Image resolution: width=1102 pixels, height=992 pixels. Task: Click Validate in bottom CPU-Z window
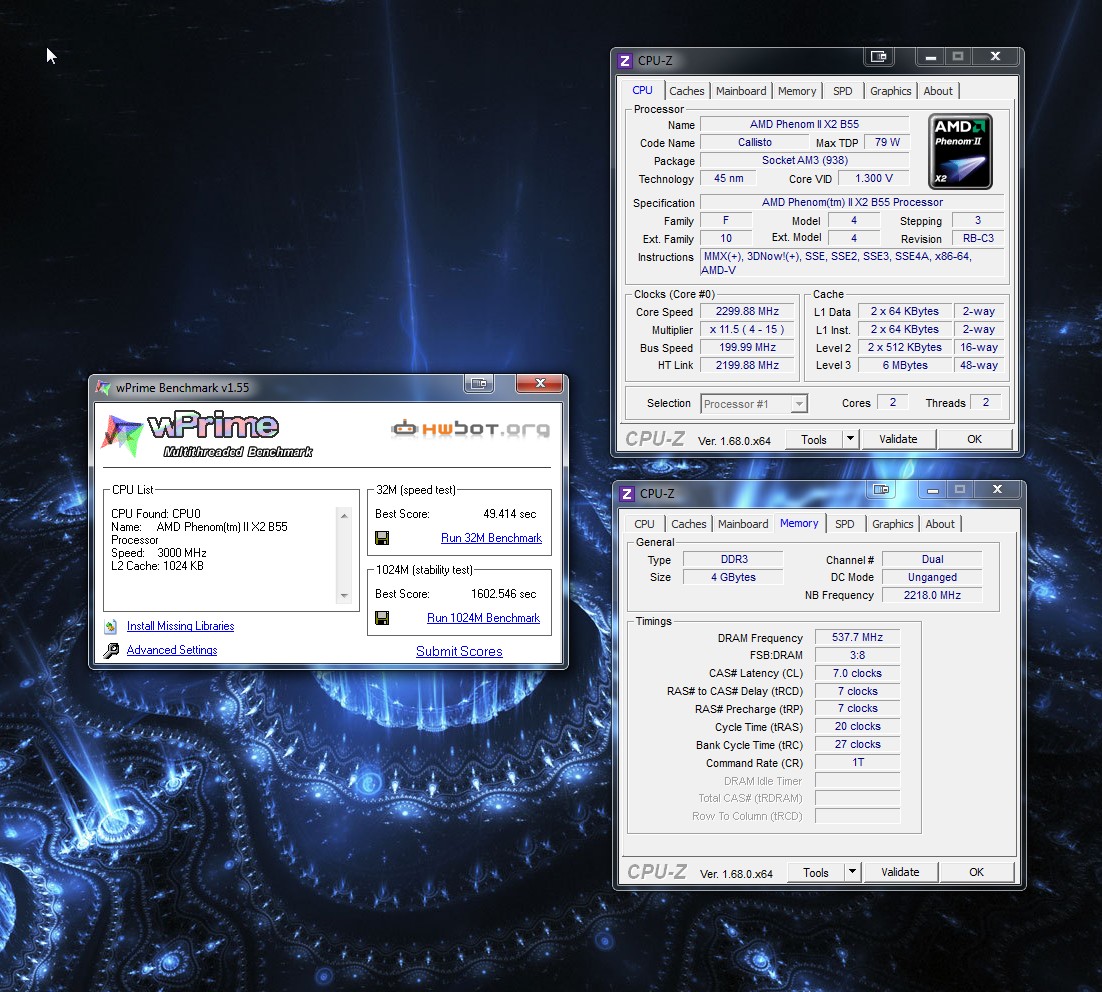pyautogui.click(x=900, y=872)
